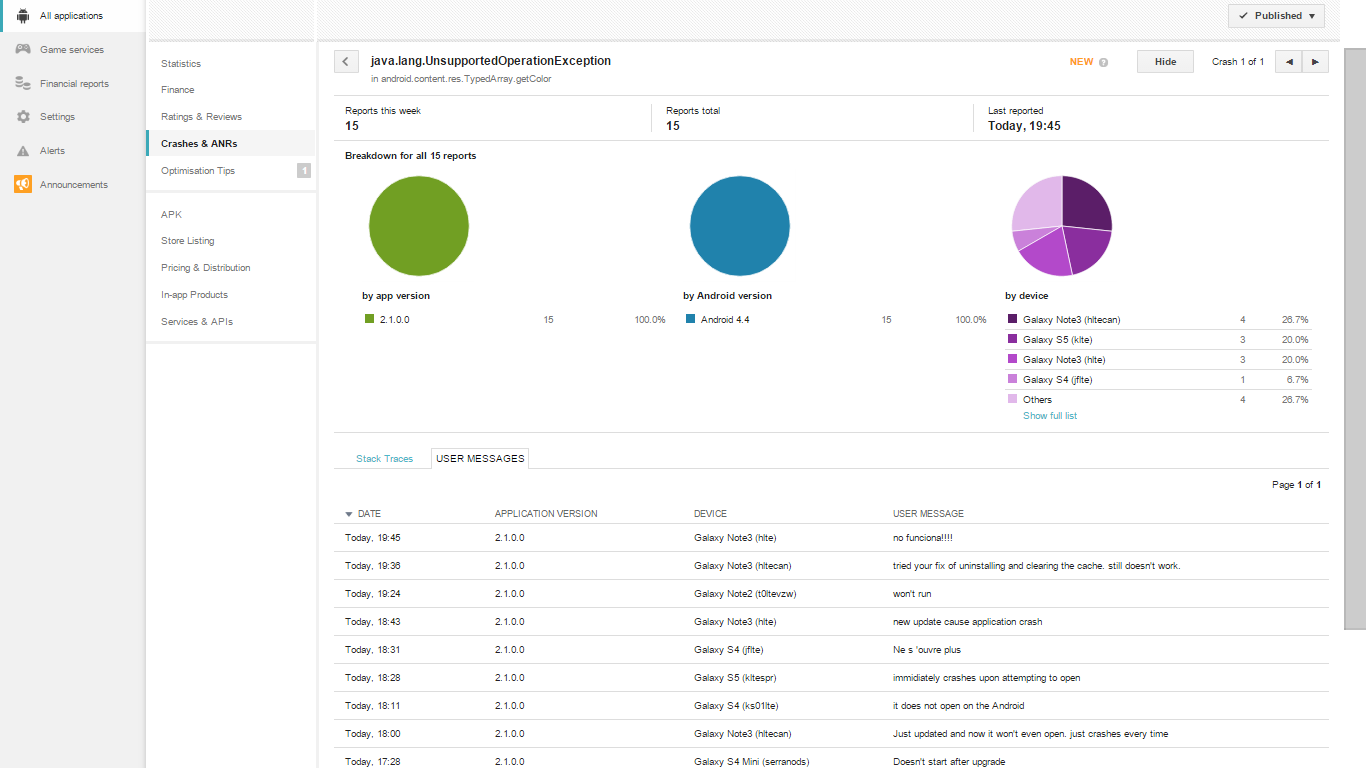
Task: Click the green swatch for version 2.1.0.0
Action: [370, 320]
